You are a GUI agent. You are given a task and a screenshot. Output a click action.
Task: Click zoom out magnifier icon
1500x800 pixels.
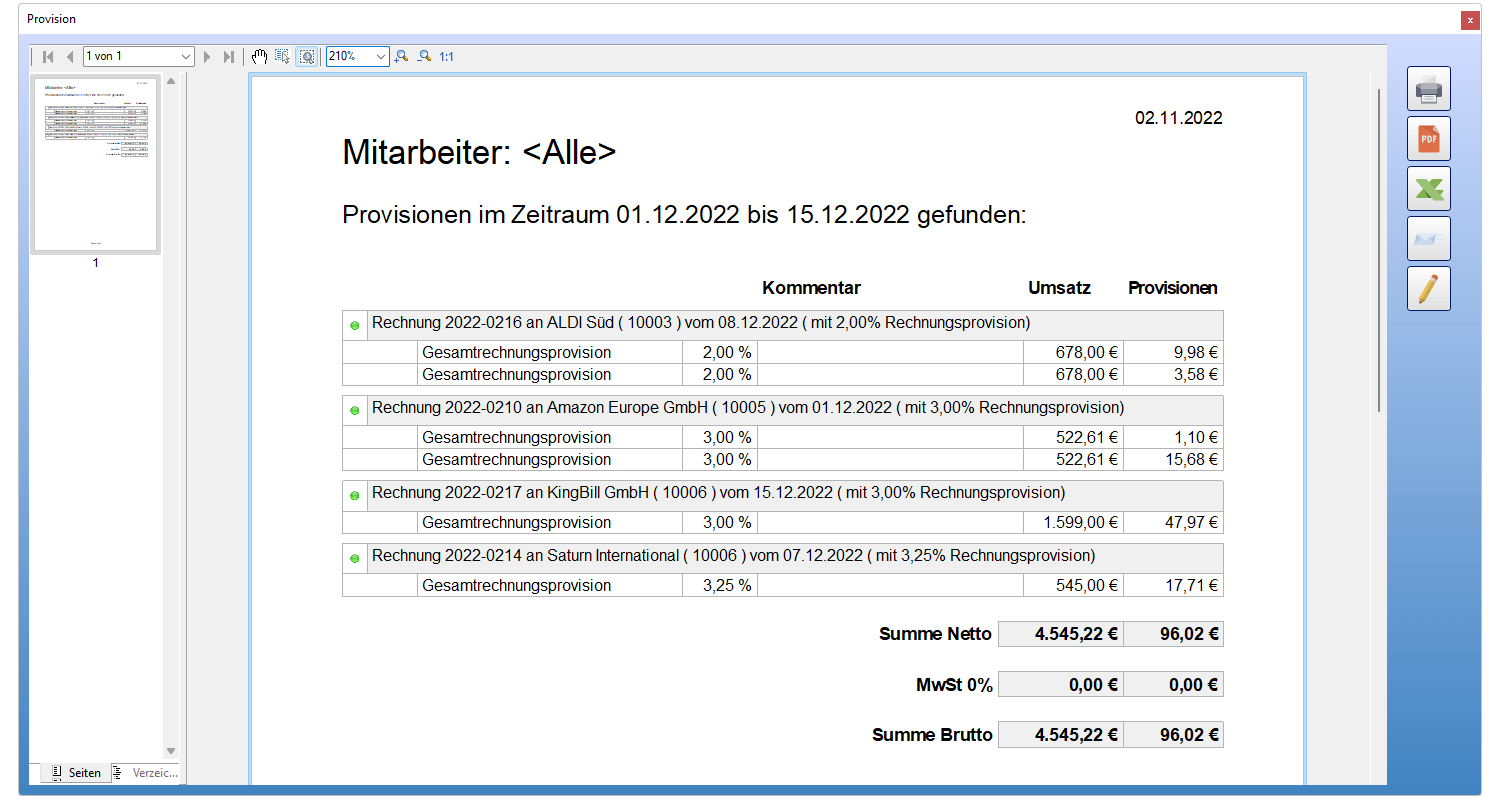424,57
